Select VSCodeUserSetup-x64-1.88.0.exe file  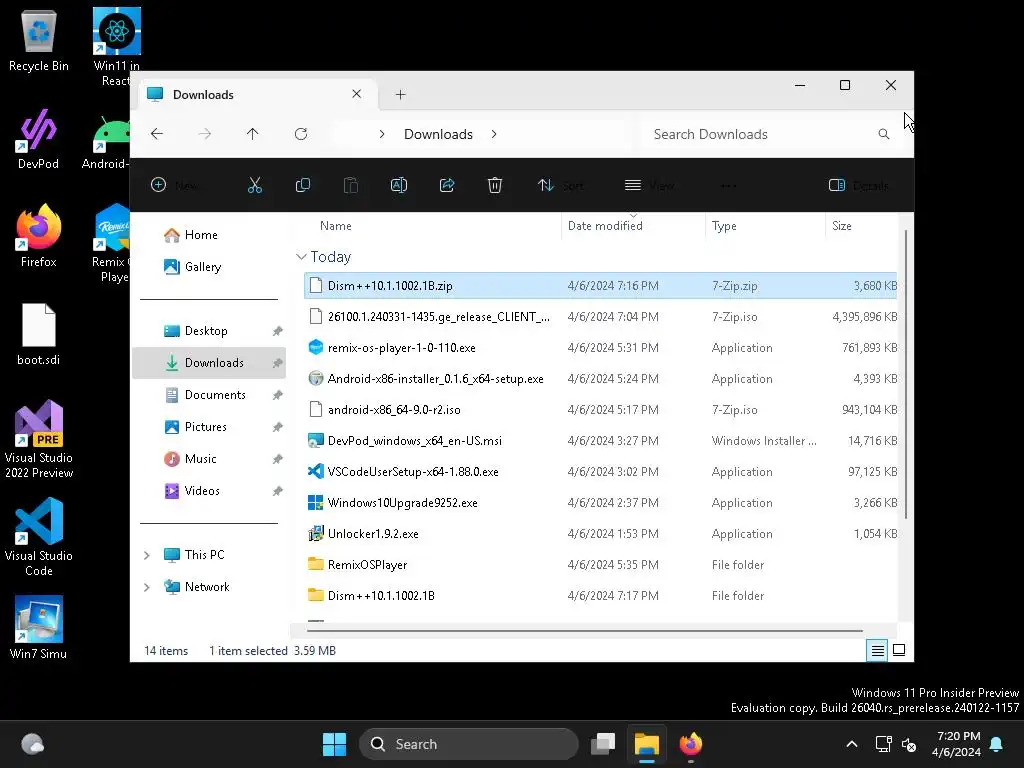pyautogui.click(x=600, y=472)
